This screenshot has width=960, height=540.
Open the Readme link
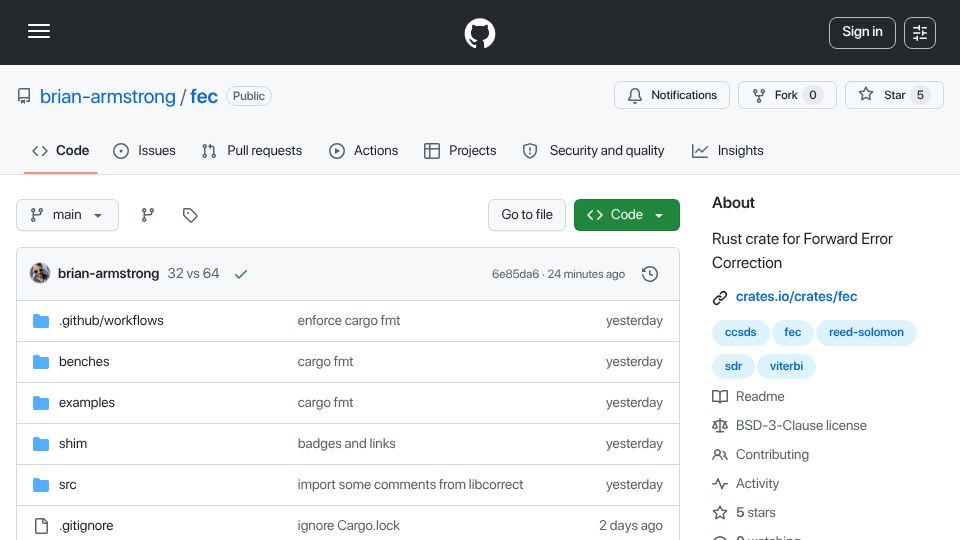pos(748,396)
